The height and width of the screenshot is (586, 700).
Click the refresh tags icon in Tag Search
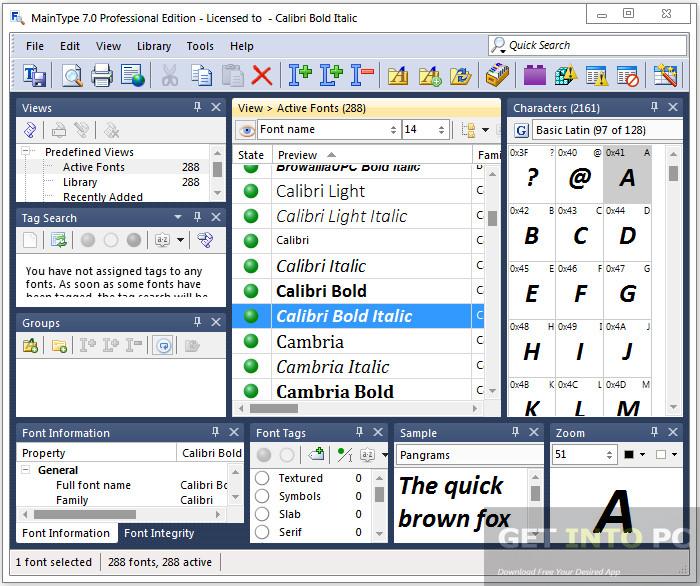59,240
